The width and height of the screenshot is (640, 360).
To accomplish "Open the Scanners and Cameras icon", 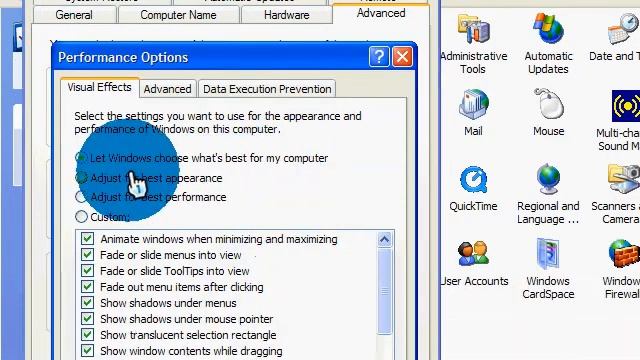I will (623, 179).
